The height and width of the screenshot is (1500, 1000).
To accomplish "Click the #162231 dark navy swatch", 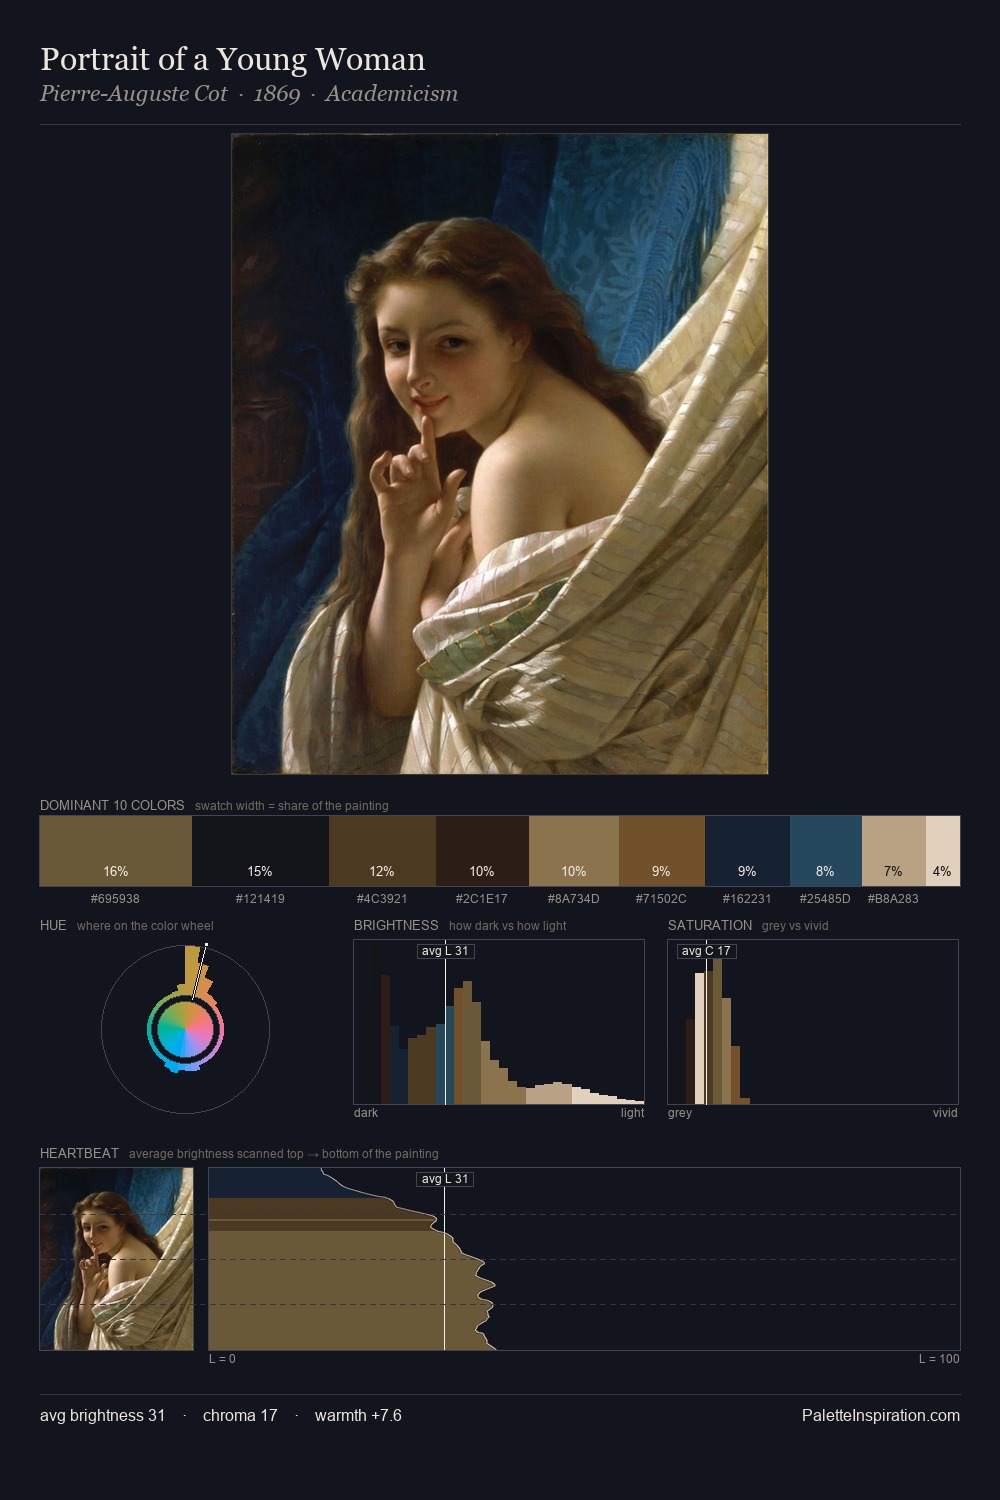I will pos(747,851).
